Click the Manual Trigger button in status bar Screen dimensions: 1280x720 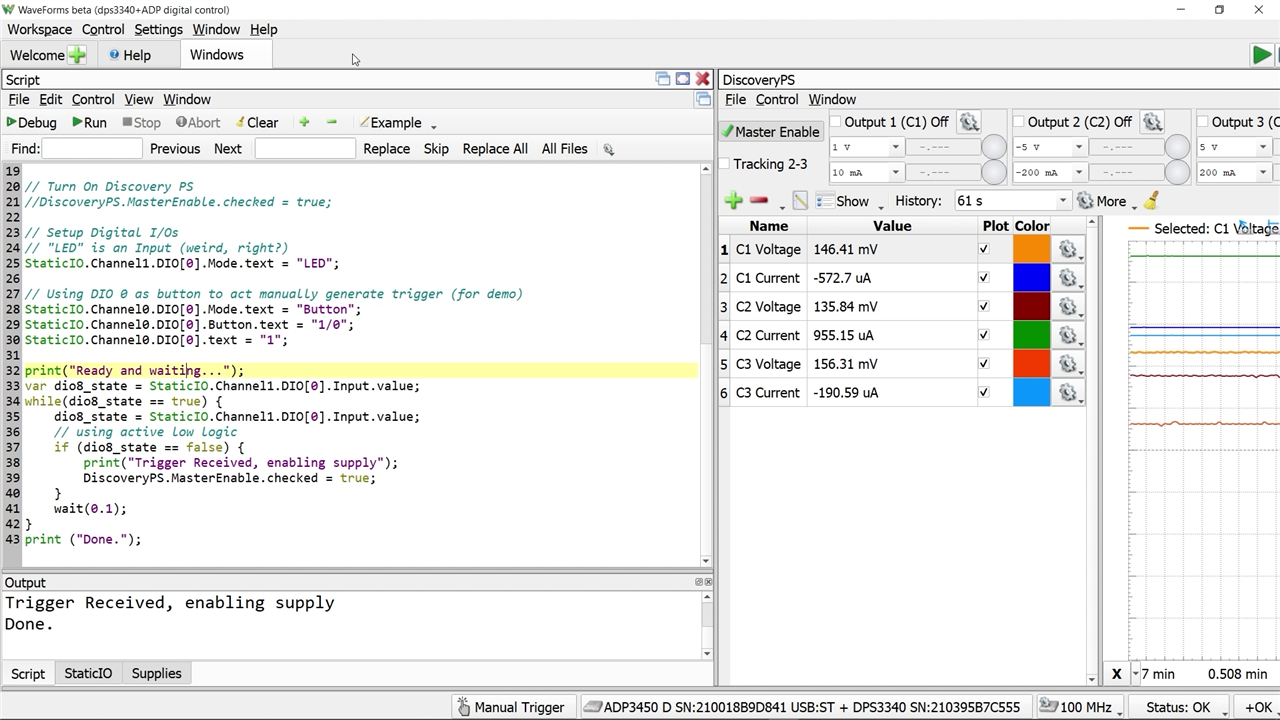coord(511,707)
